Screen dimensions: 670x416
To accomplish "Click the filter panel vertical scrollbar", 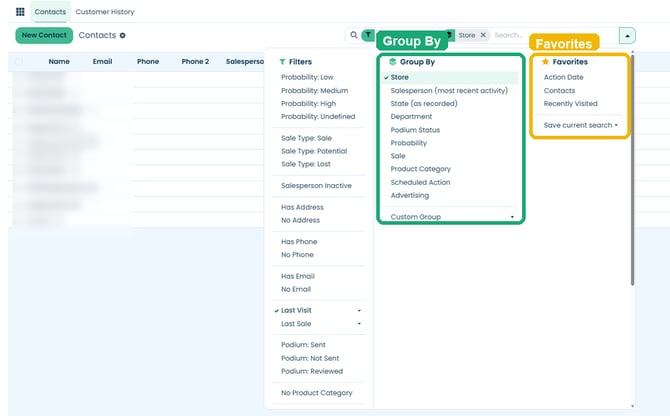I will click(632, 170).
